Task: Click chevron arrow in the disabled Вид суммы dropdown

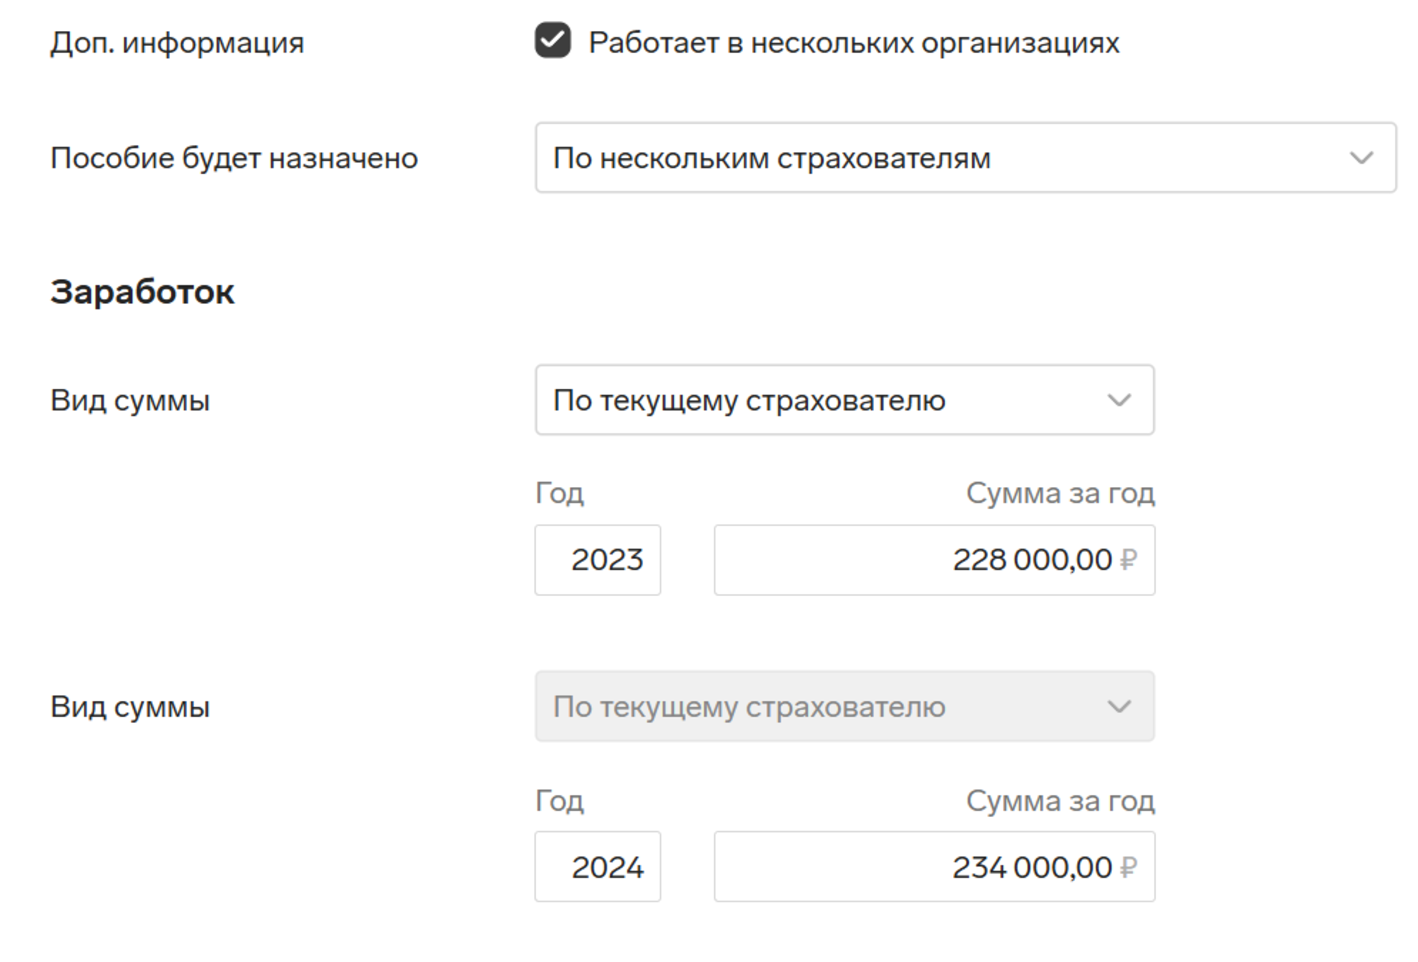Action: tap(1119, 707)
